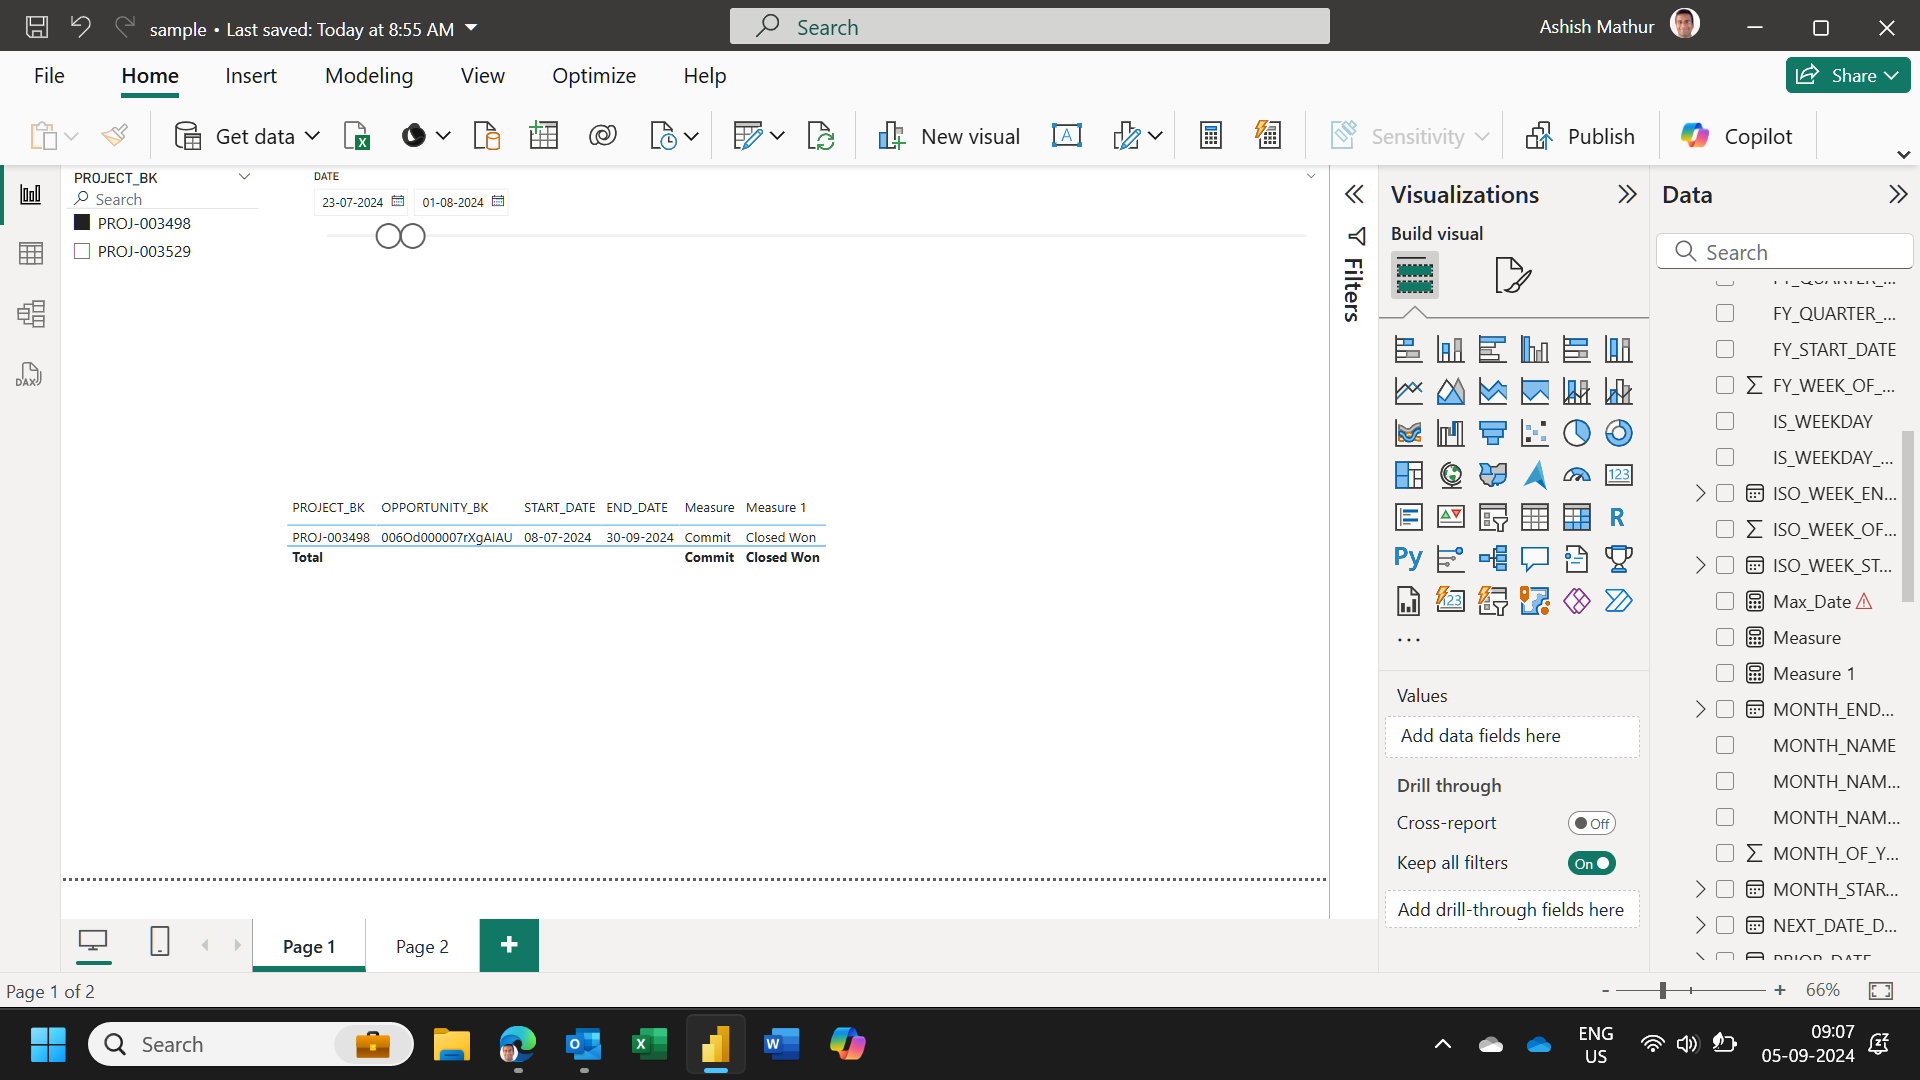Open the Modeling ribbon tab
Image resolution: width=1920 pixels, height=1080 pixels.
click(x=369, y=76)
